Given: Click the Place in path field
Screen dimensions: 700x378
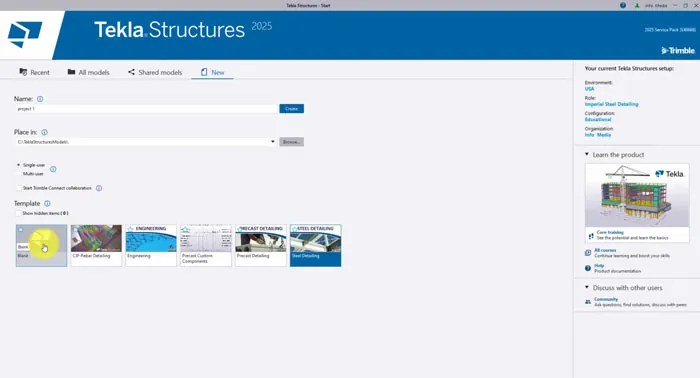Looking at the screenshot, I should pyautogui.click(x=146, y=142).
